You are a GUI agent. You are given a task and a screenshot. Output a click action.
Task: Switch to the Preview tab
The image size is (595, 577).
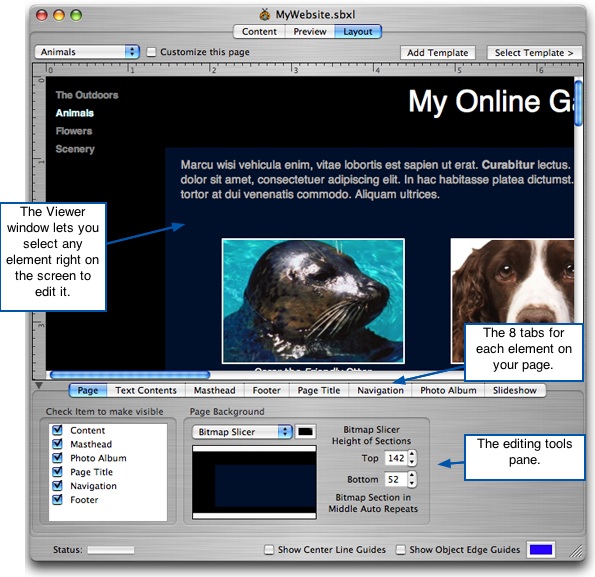(x=310, y=31)
